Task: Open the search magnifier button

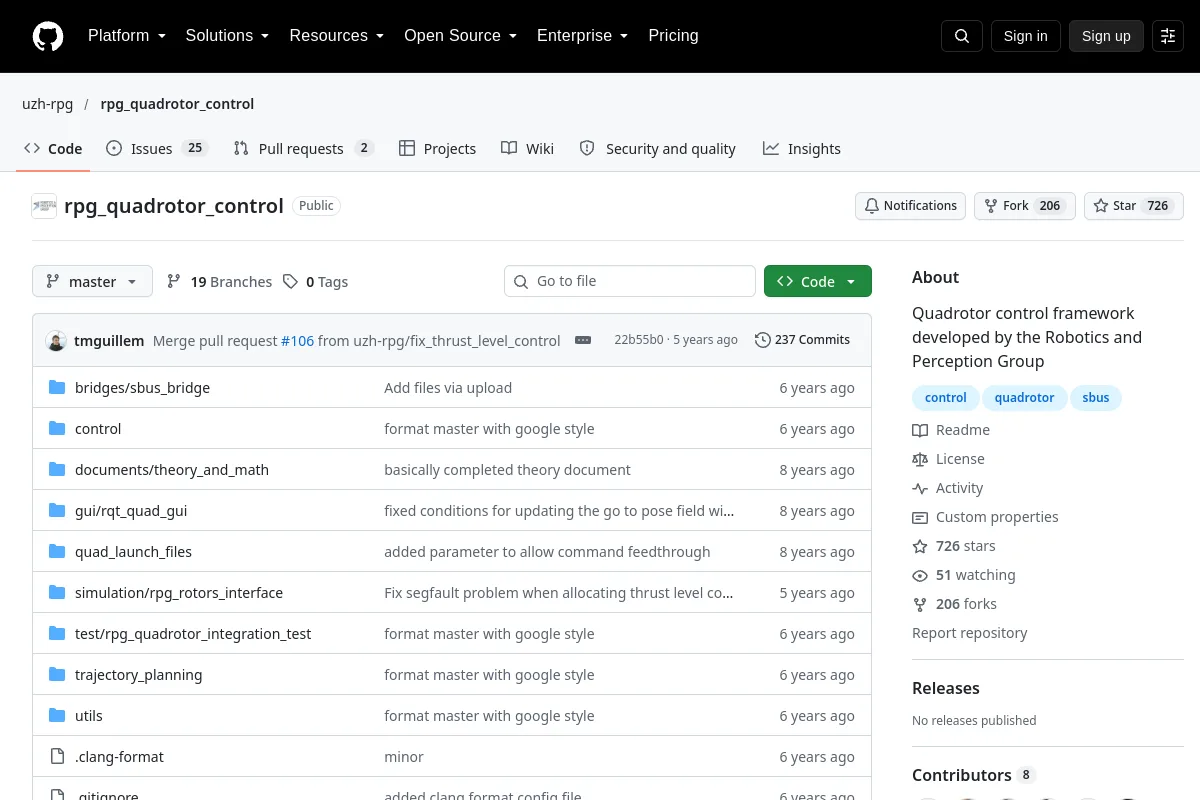Action: point(962,36)
